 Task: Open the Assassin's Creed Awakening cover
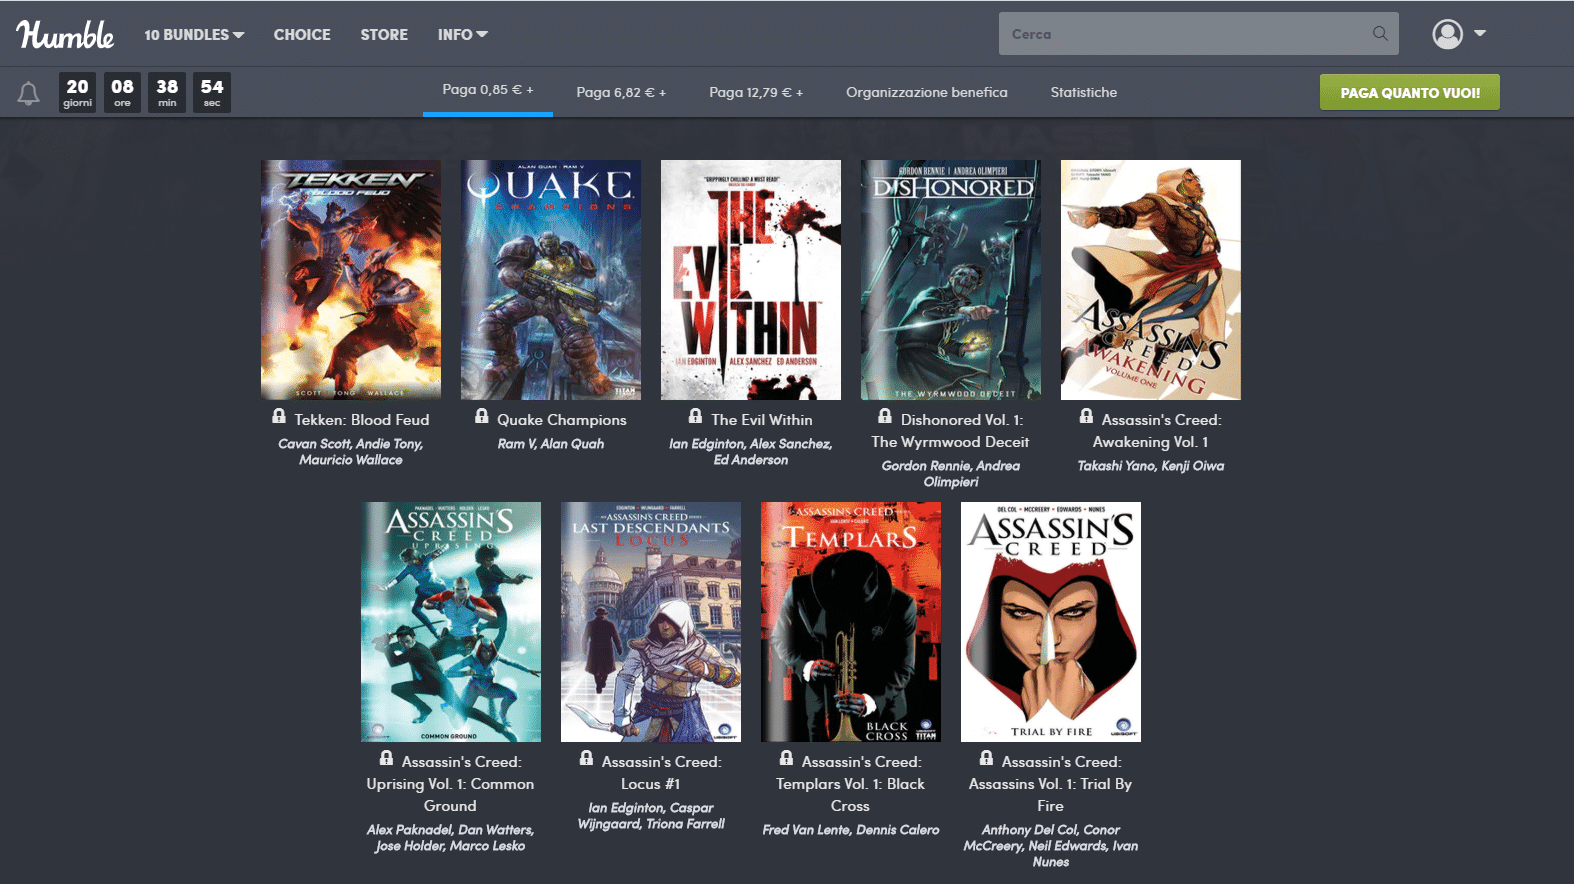[x=1151, y=280]
